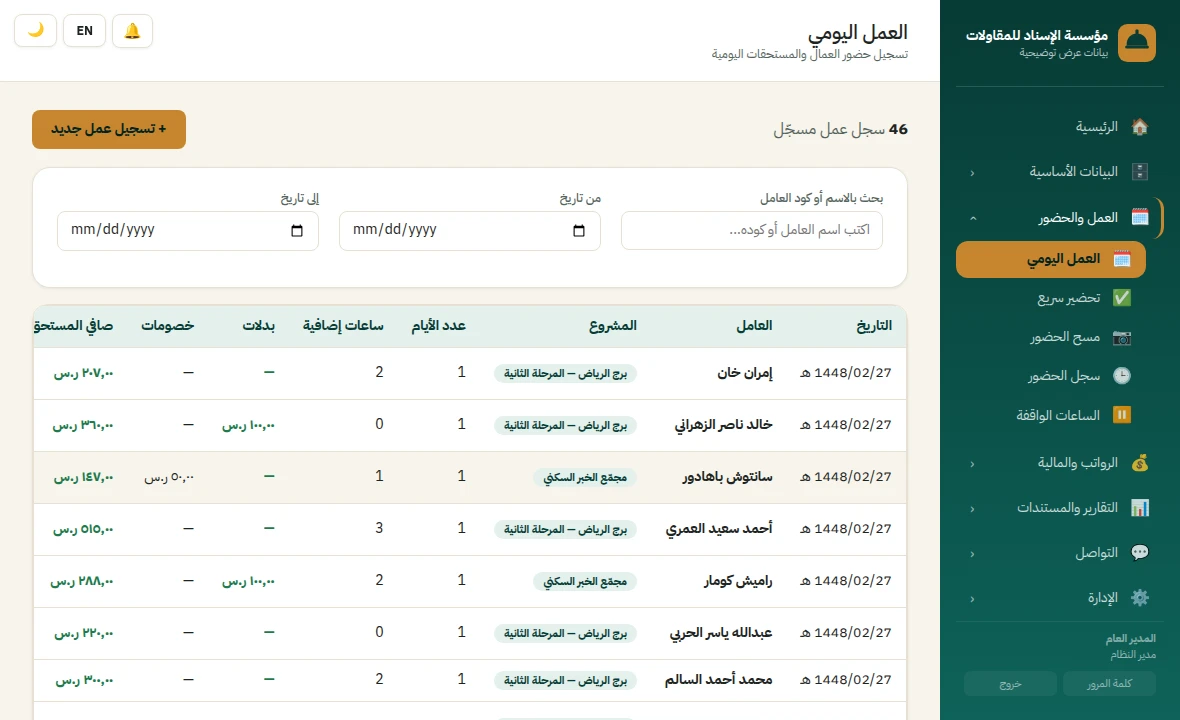This screenshot has width=1180, height=720.
Task: Click the project tag in إمران خان row
Action: 565,374
